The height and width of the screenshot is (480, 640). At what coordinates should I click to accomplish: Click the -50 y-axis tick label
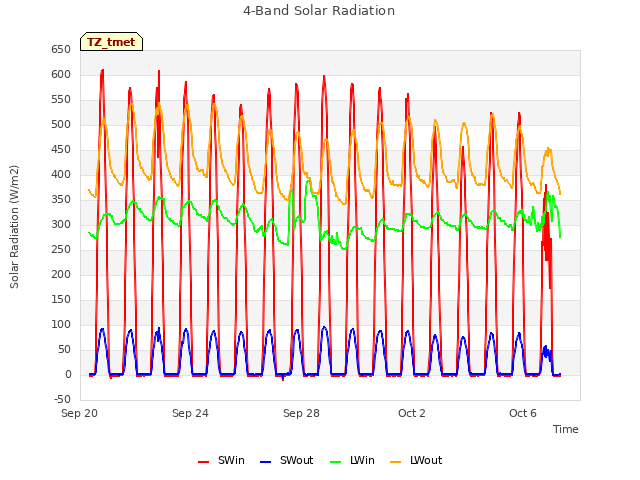click(62, 399)
